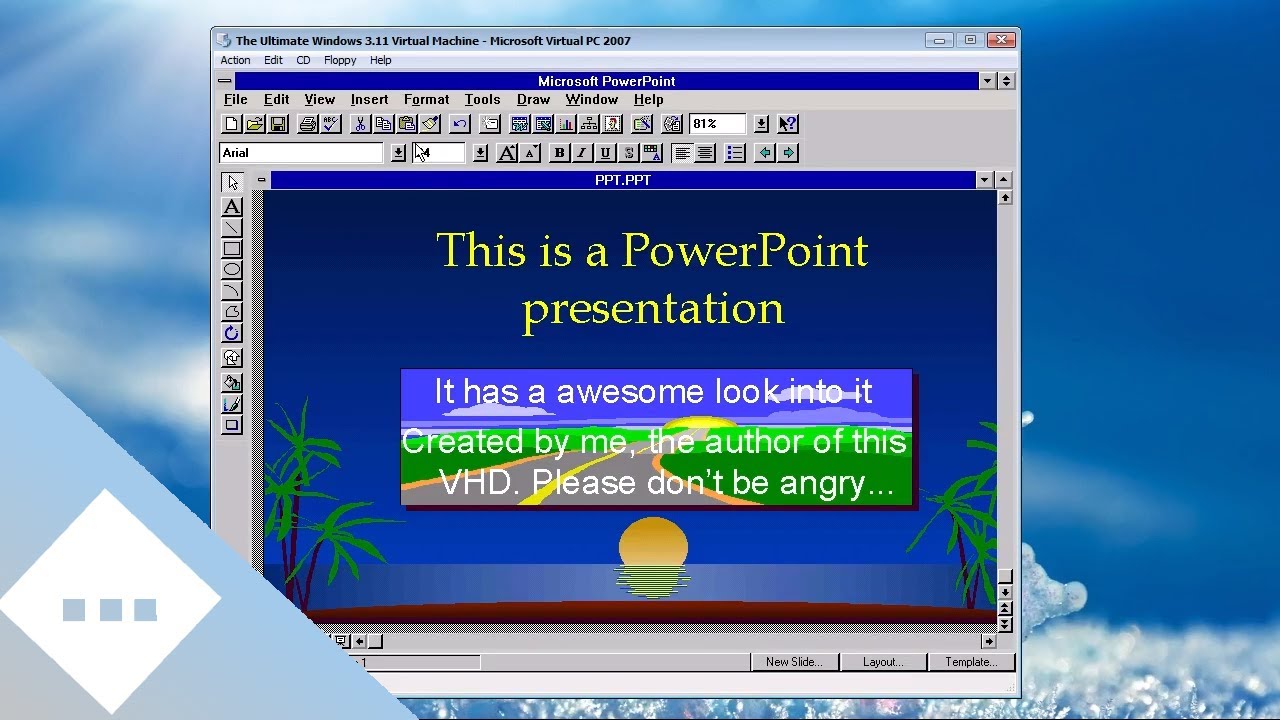Toggle Fill On/Off paint bucket
Image resolution: width=1280 pixels, height=720 pixels.
click(232, 383)
